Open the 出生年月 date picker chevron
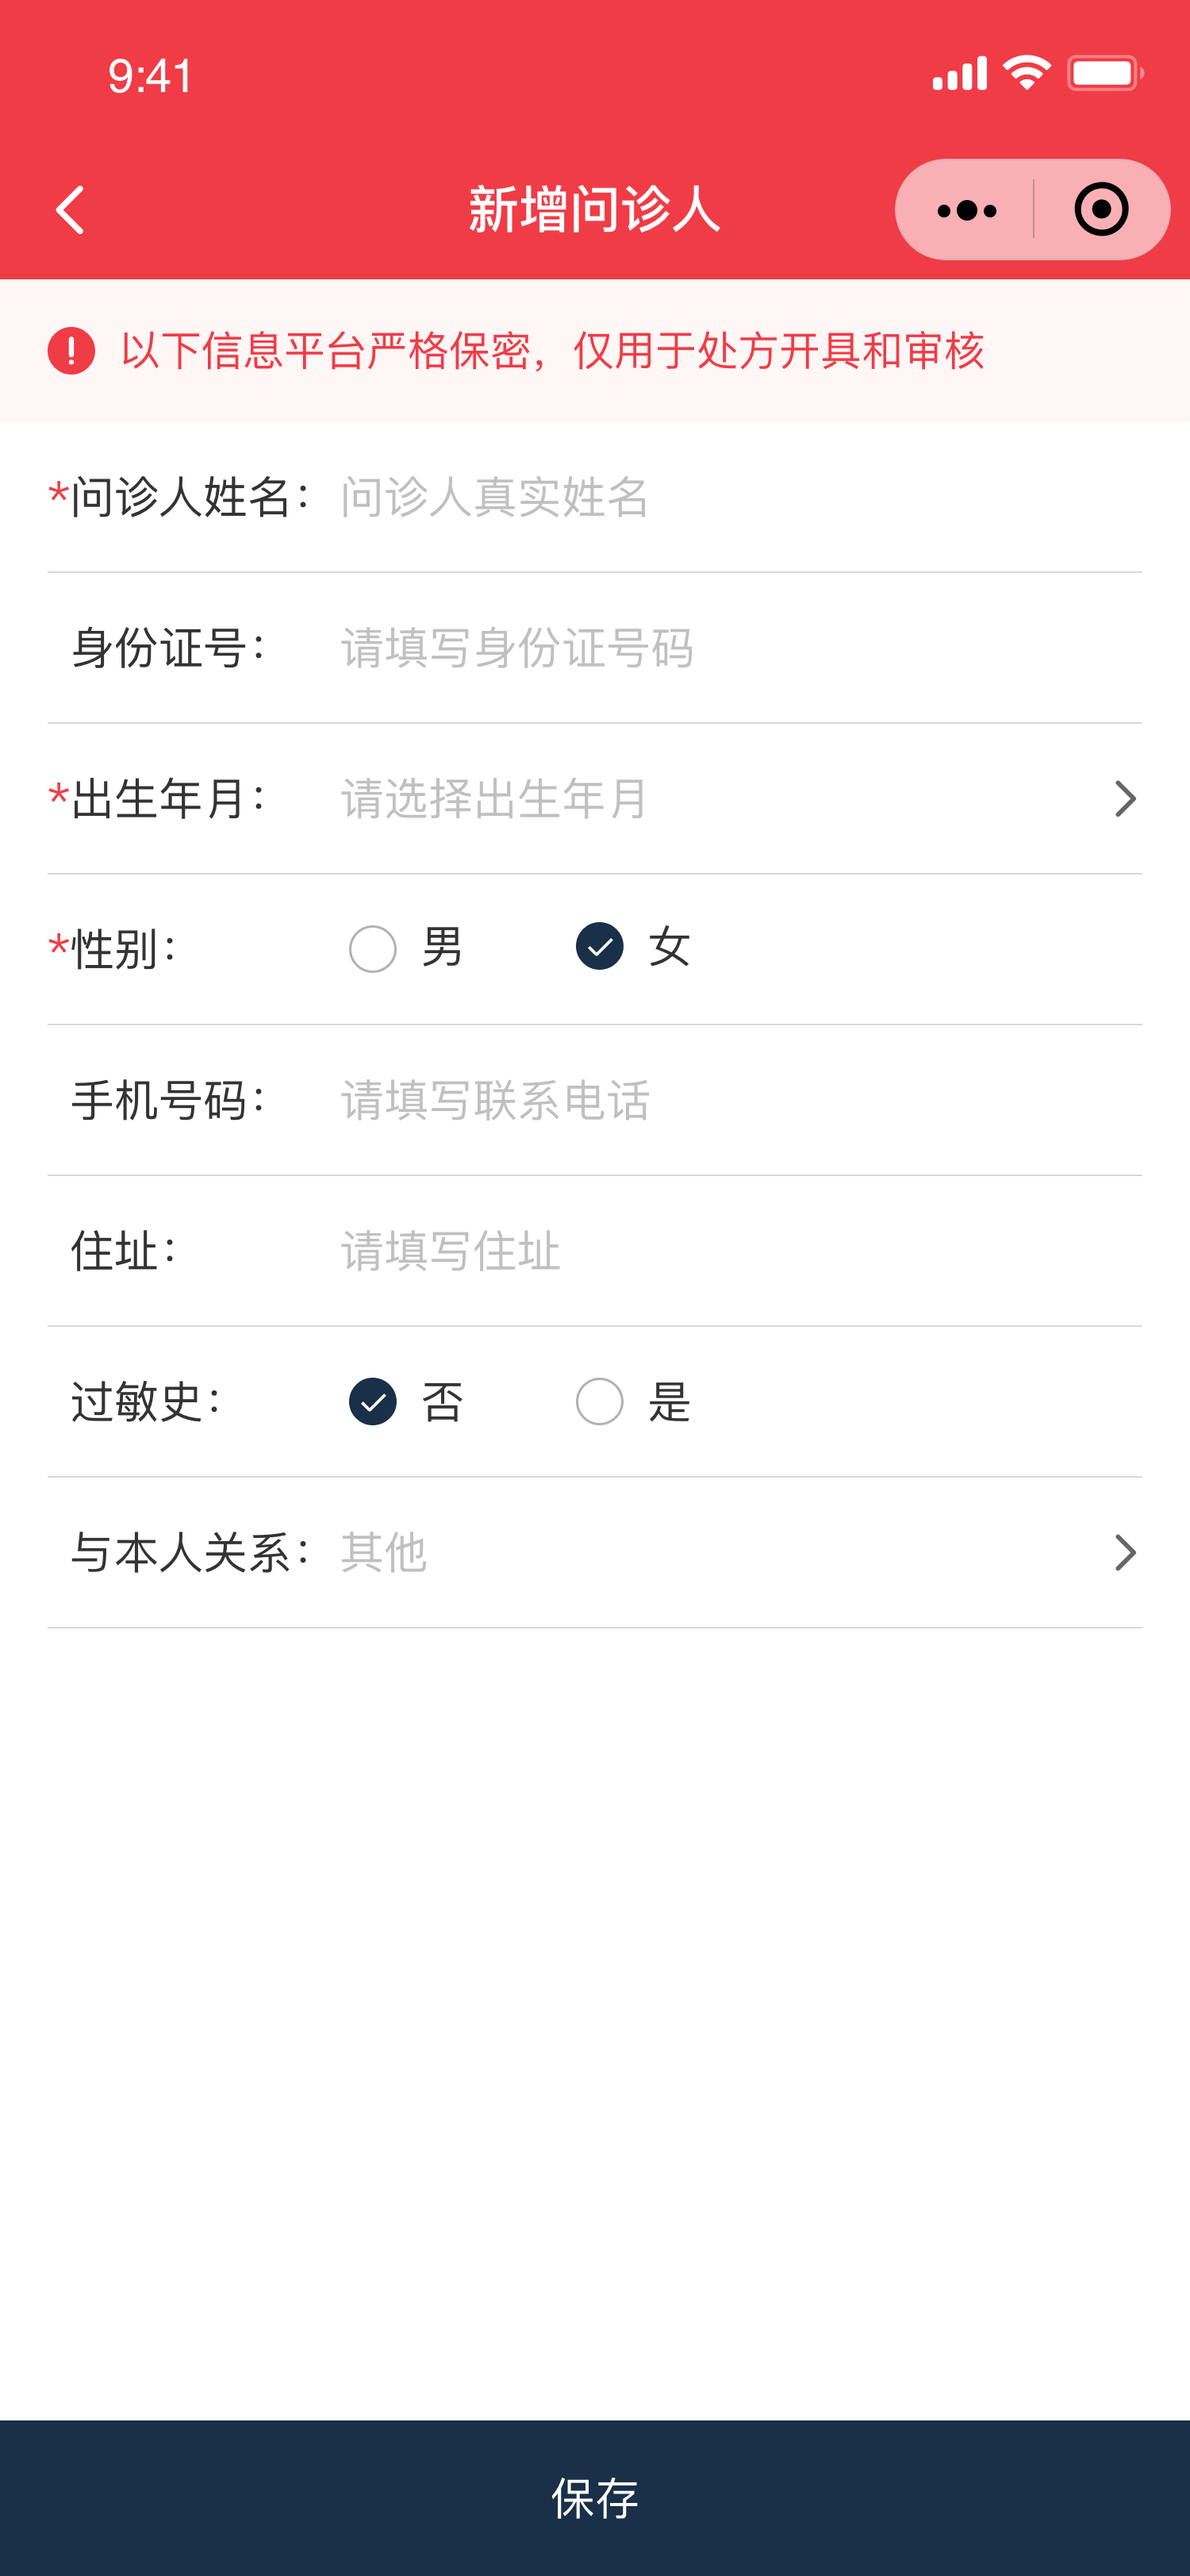The height and width of the screenshot is (2576, 1190). 1125,799
